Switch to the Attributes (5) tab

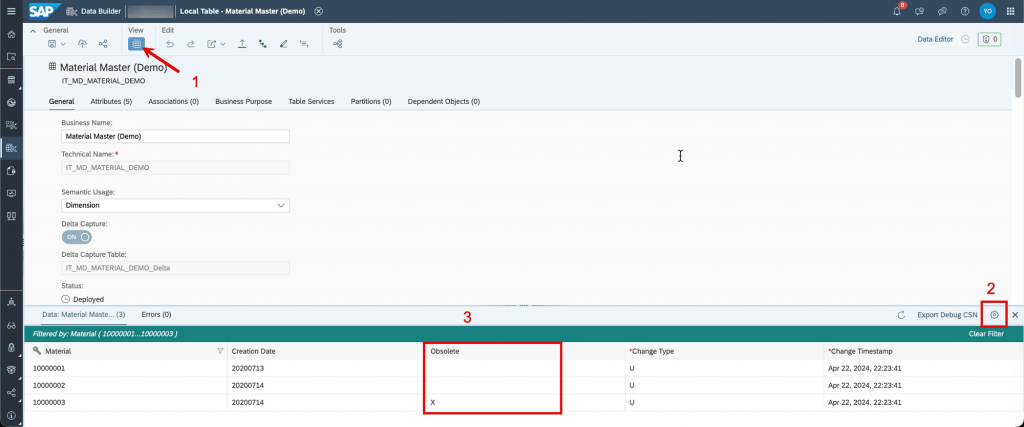click(111, 101)
